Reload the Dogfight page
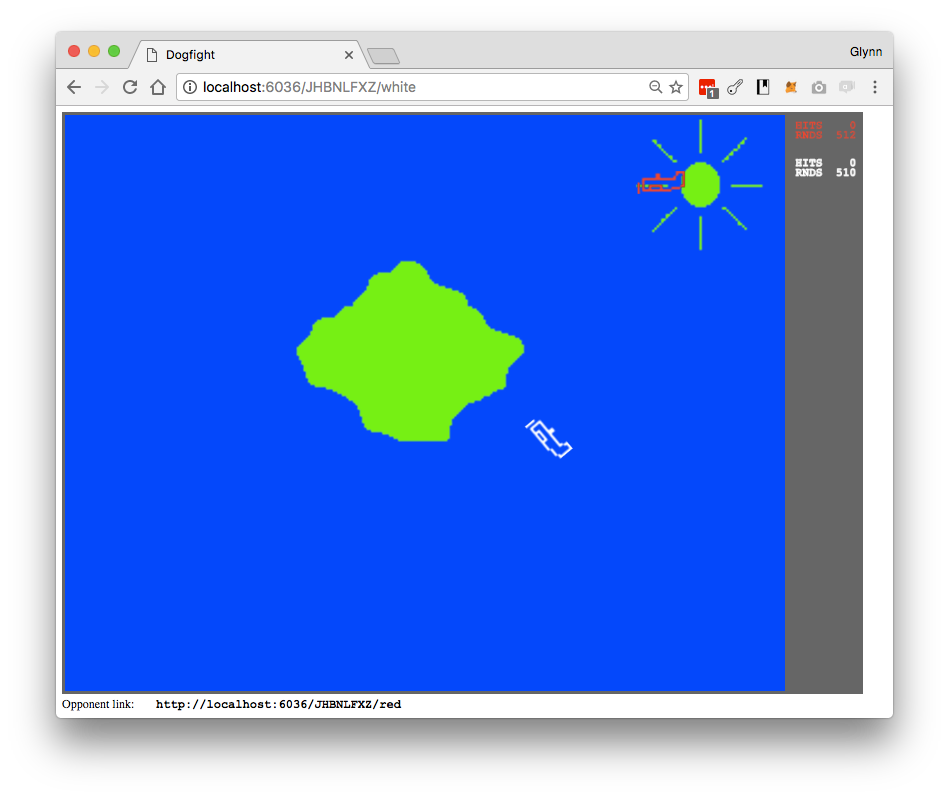This screenshot has height=798, width=949. (129, 87)
